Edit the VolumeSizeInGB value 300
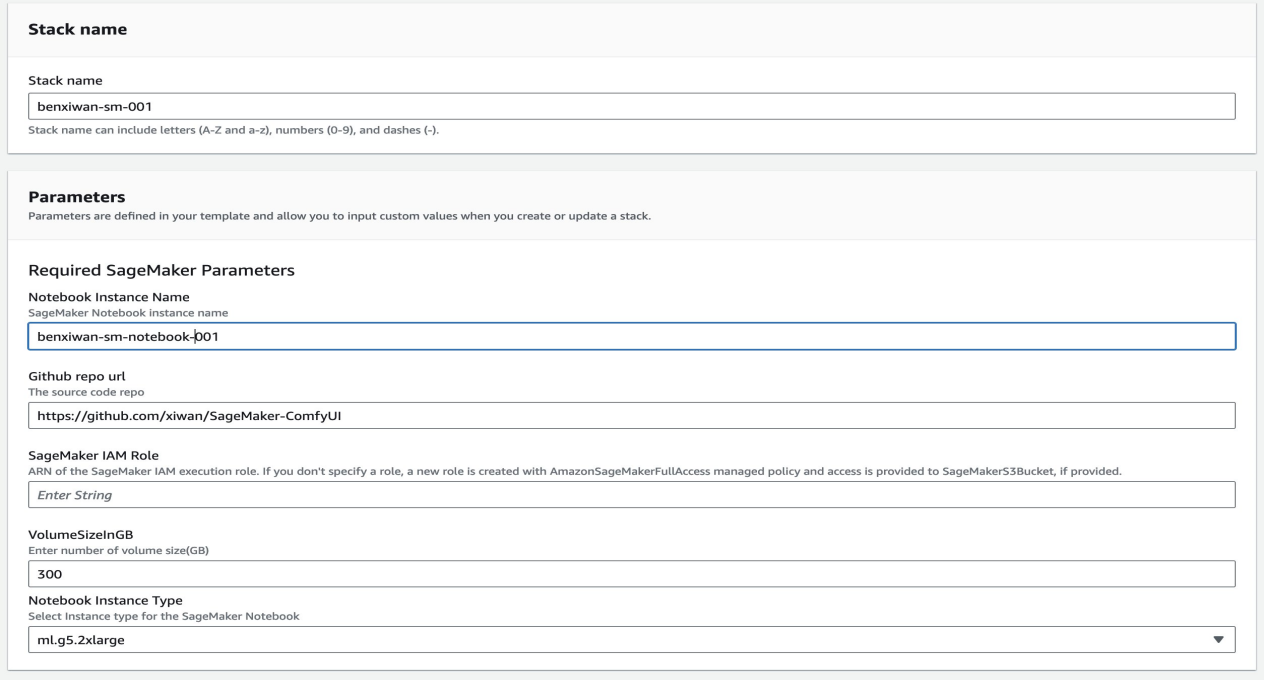The image size is (1264, 680). point(632,573)
